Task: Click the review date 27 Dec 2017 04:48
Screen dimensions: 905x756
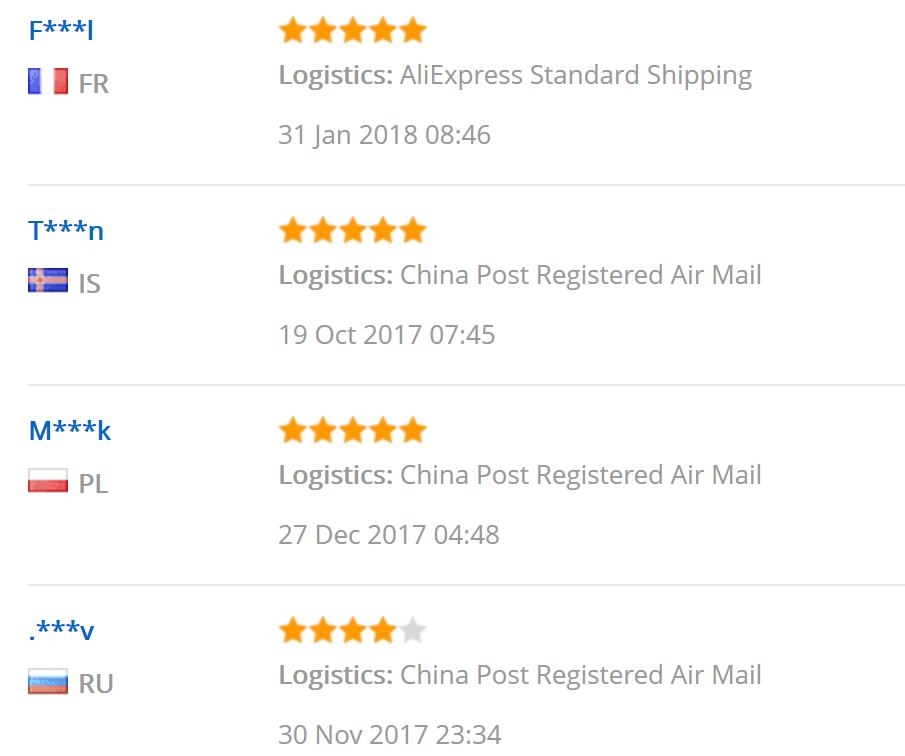Action: coord(389,535)
